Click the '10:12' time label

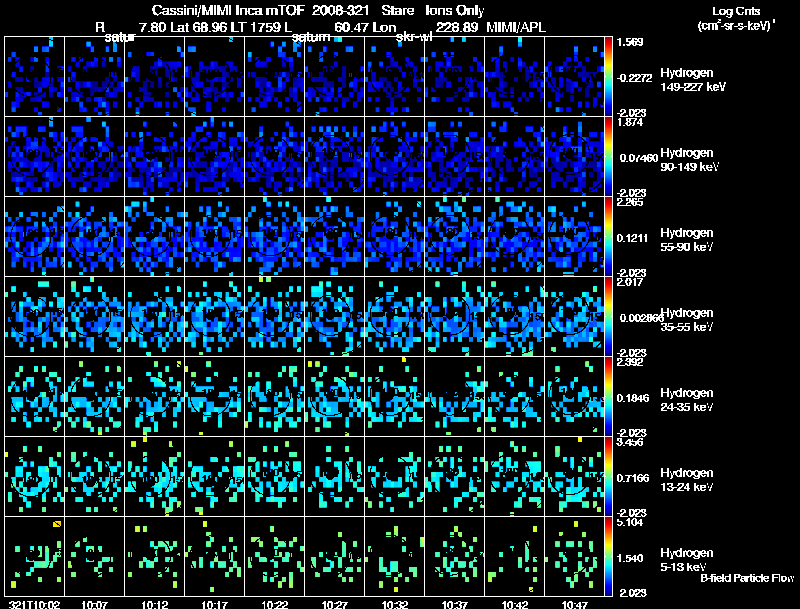pyautogui.click(x=154, y=604)
